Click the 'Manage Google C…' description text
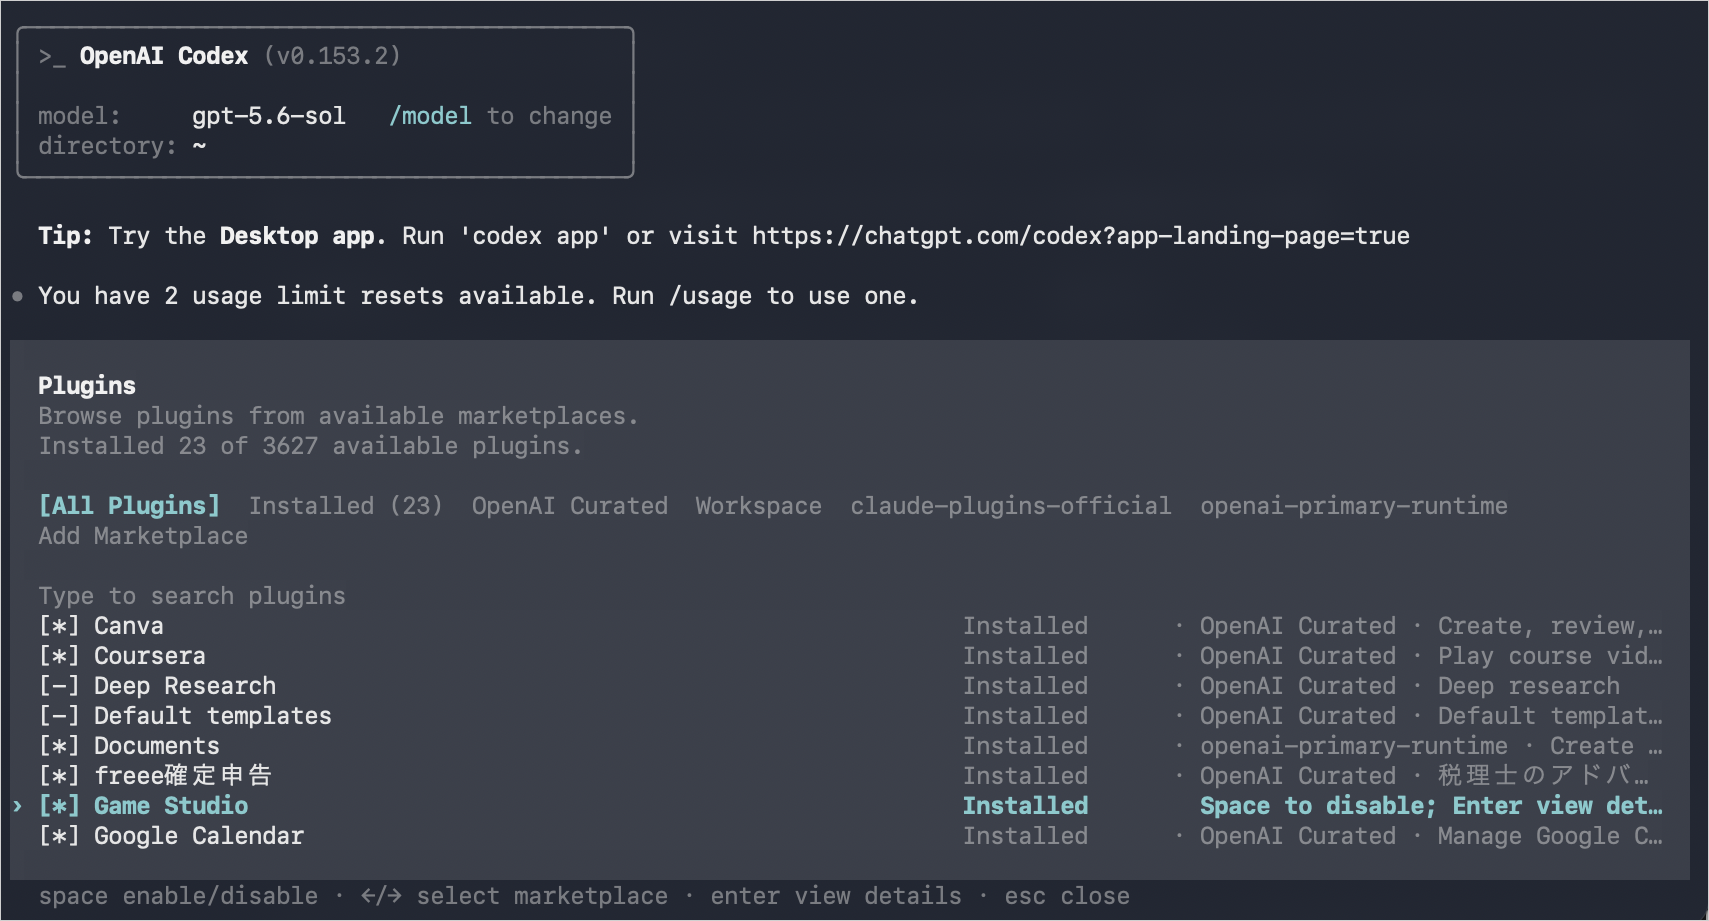Image resolution: width=1709 pixels, height=921 pixels. click(1550, 836)
